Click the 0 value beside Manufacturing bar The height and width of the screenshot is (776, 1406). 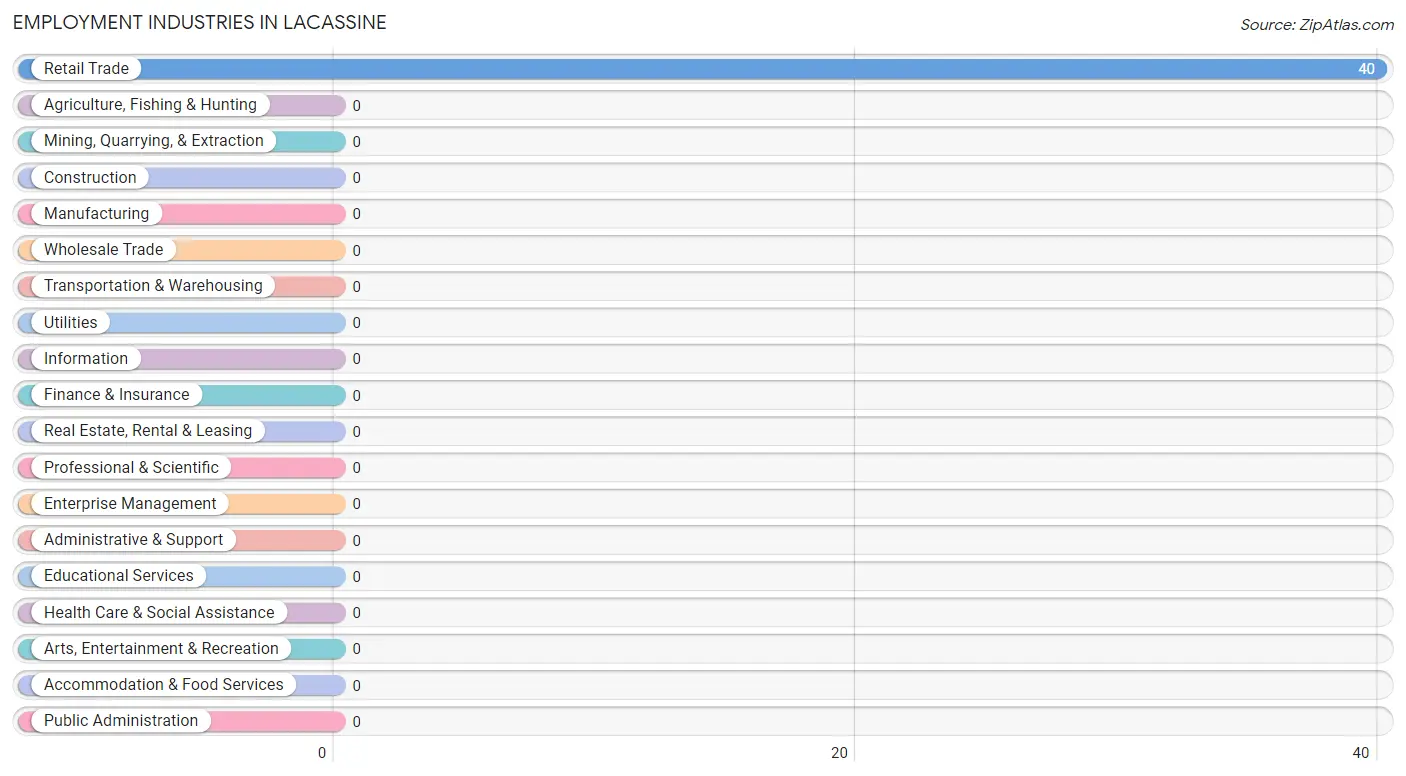click(x=356, y=214)
